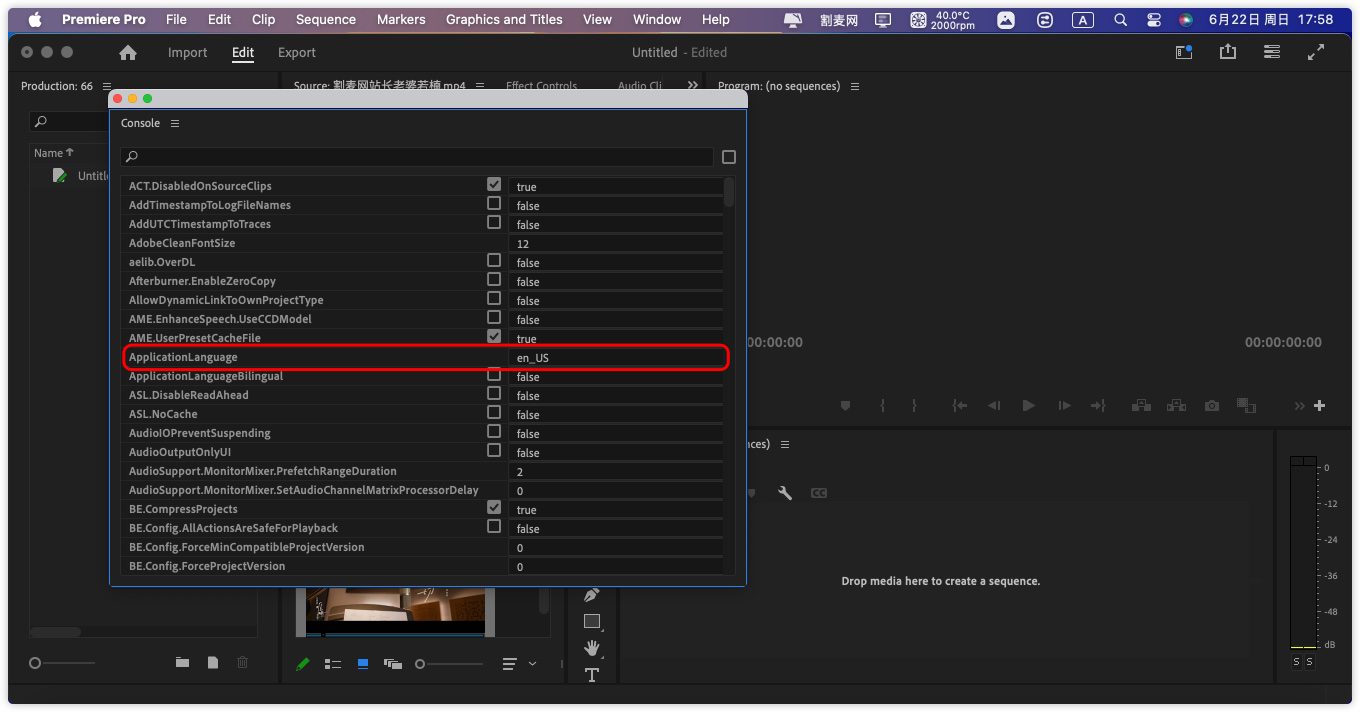Uncheck the ACT.DisabledOnSourceClips checkbox
This screenshot has height=712, width=1360.
coord(494,185)
